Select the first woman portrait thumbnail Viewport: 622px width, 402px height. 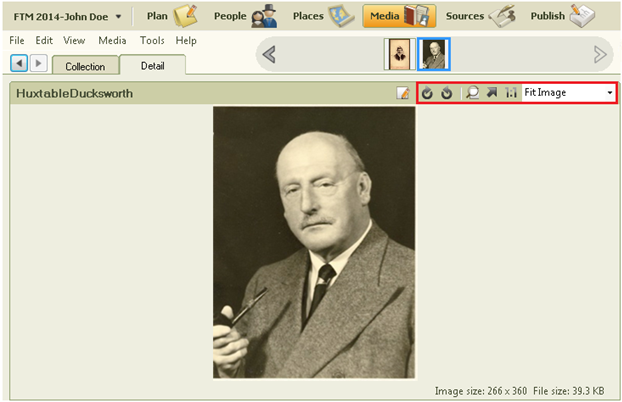400,55
